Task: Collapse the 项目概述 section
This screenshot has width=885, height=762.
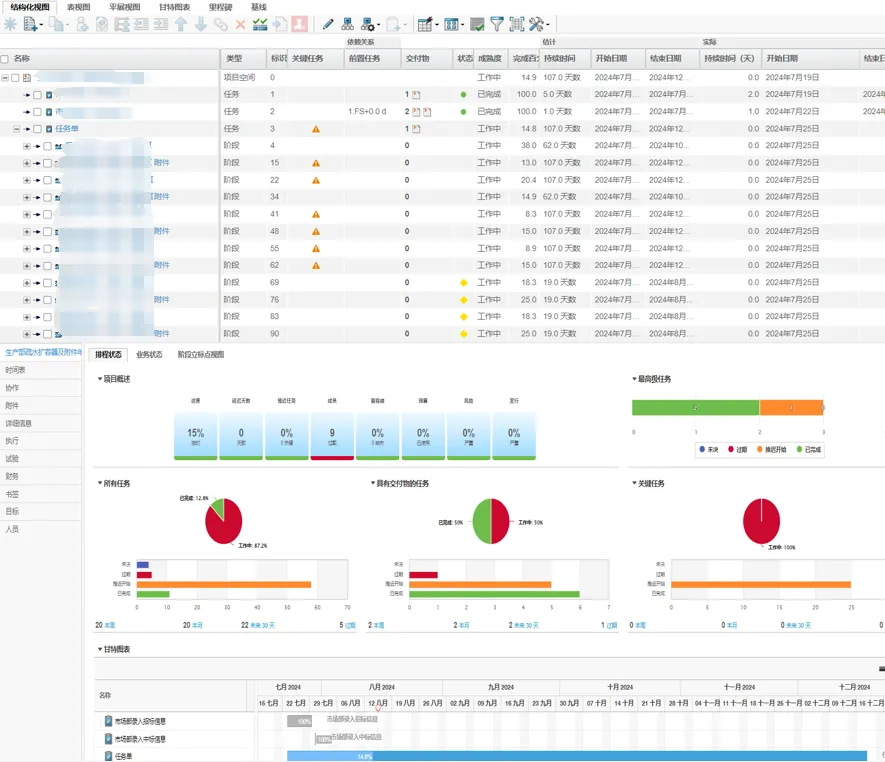Action: tap(99, 379)
